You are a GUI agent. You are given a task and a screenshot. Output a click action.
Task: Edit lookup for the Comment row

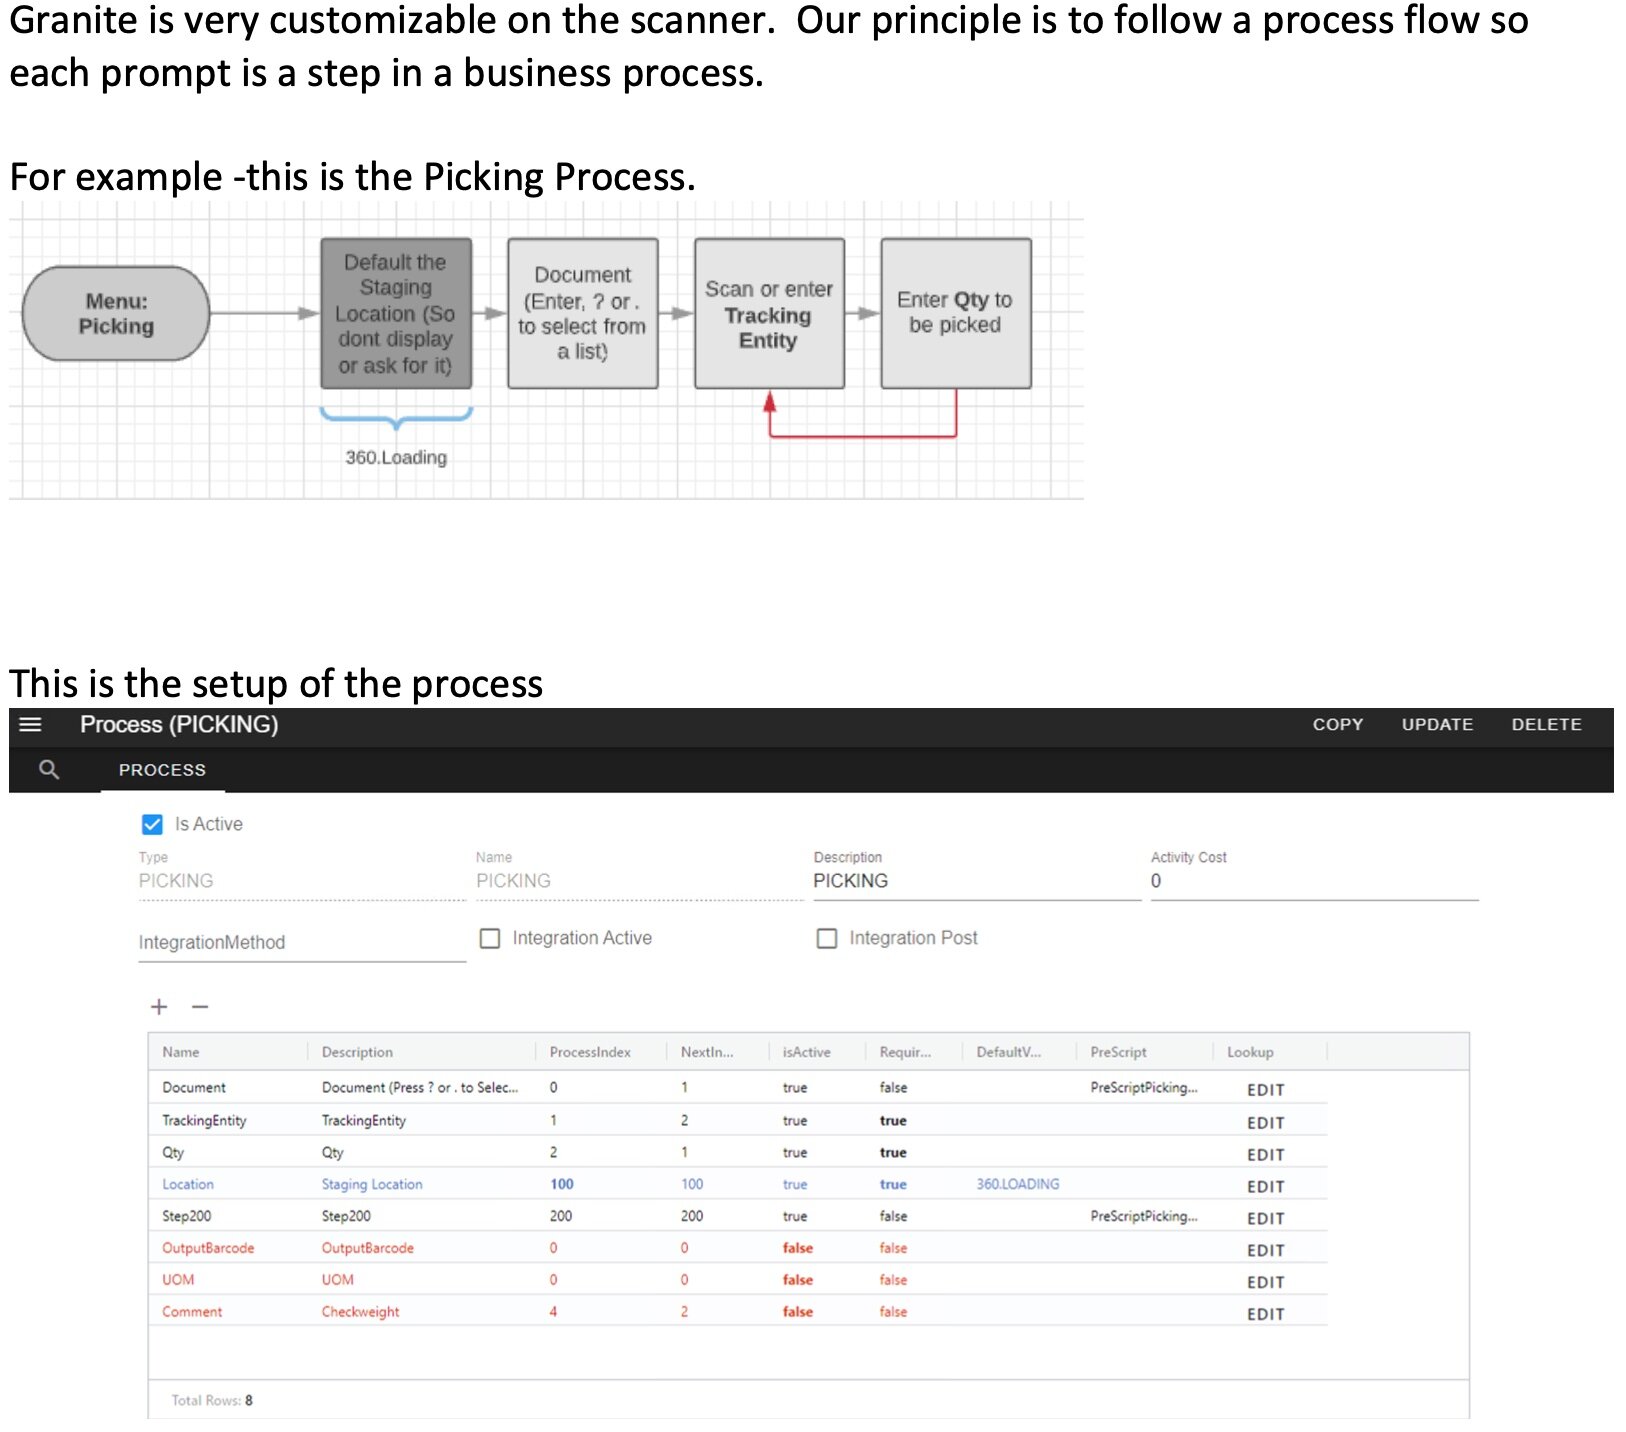(1265, 1314)
